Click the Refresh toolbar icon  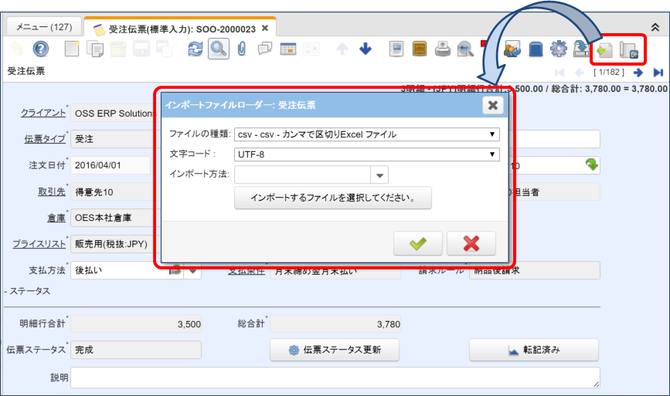point(195,49)
